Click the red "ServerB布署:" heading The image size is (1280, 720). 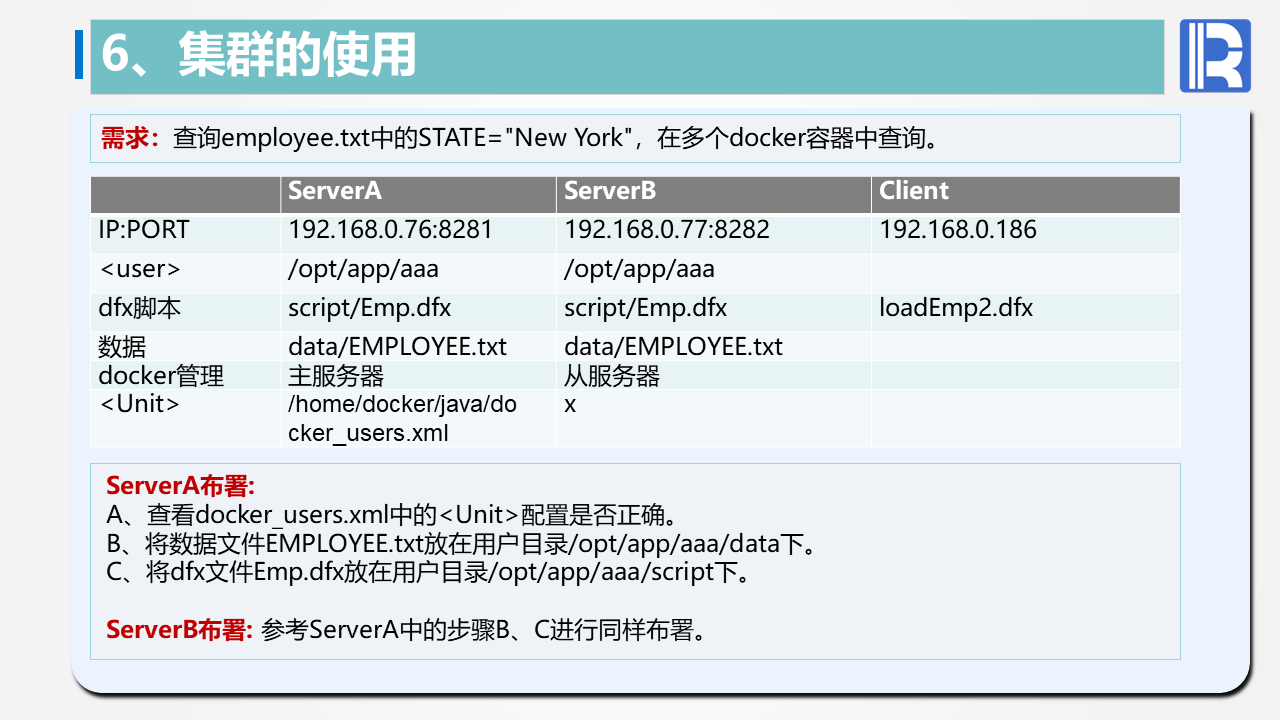[180, 631]
